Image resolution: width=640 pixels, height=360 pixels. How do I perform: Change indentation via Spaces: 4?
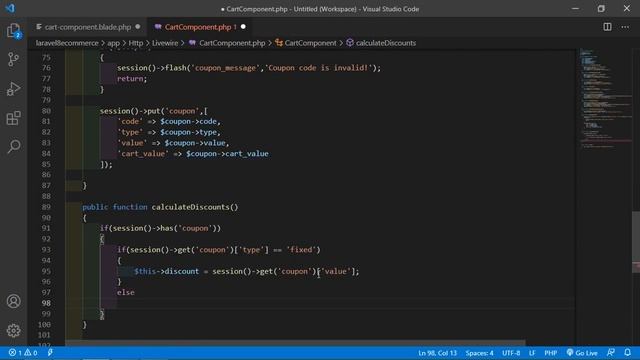pyautogui.click(x=479, y=353)
